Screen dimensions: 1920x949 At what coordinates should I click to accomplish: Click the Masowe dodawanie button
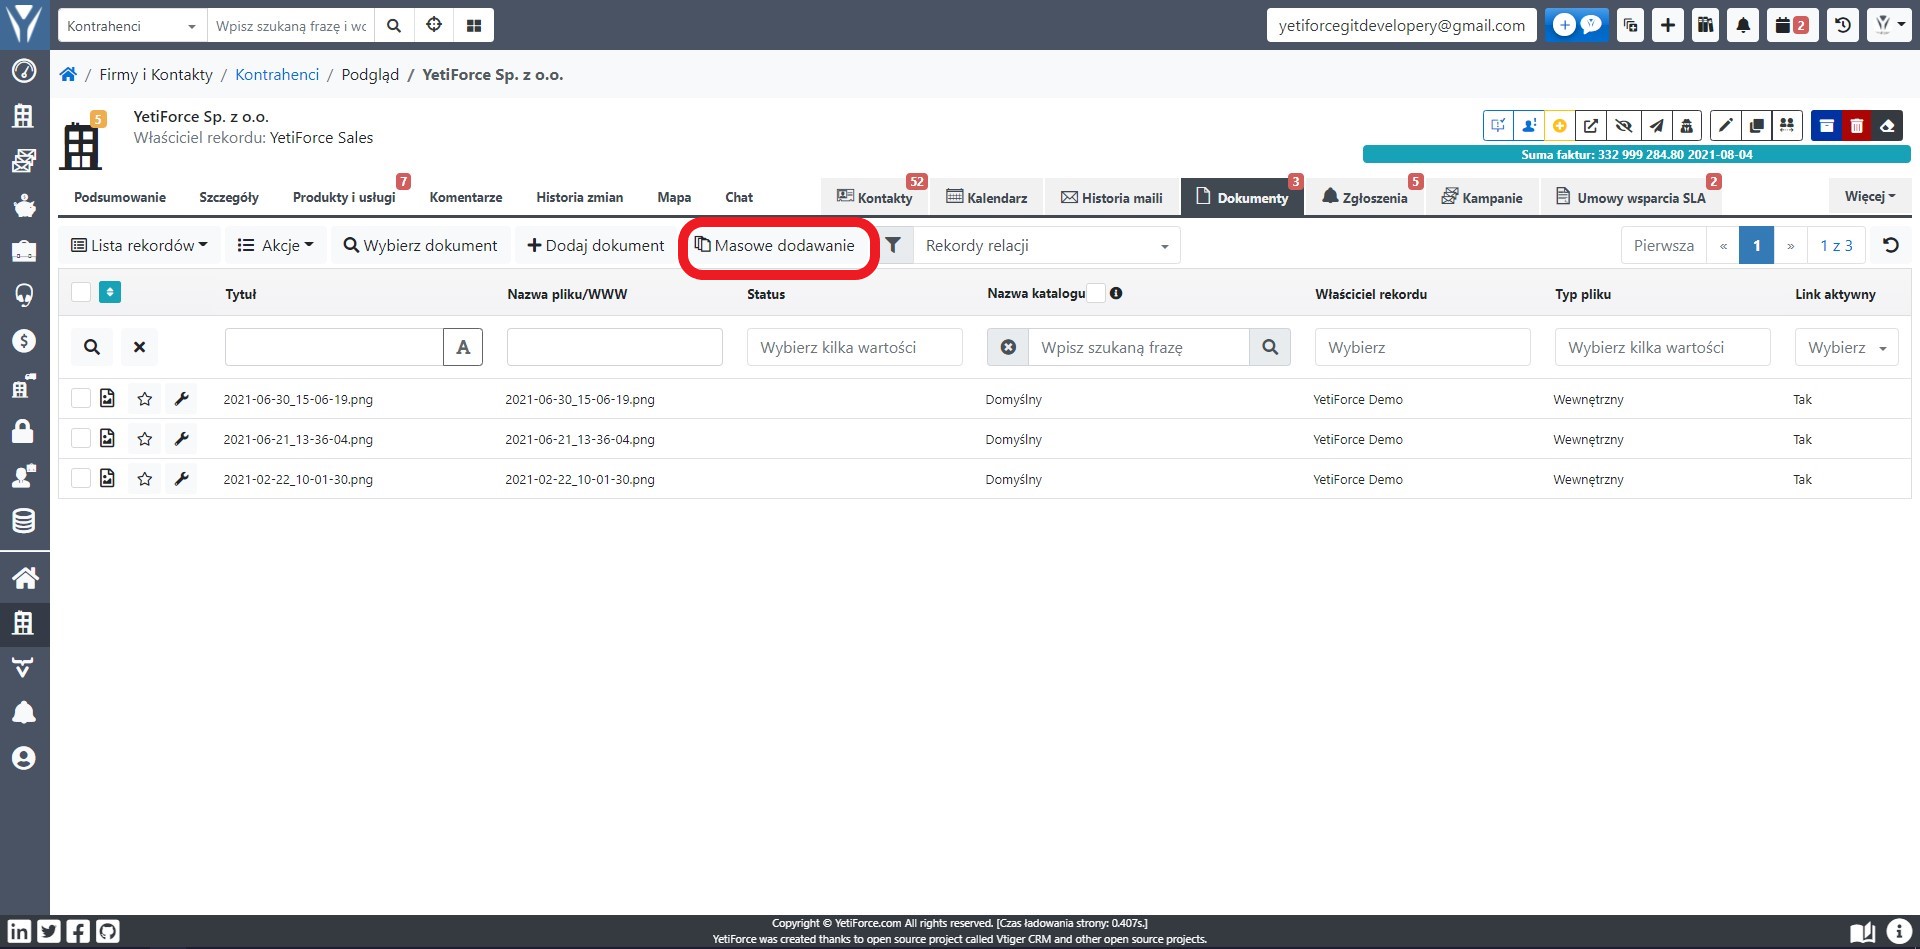click(x=775, y=245)
